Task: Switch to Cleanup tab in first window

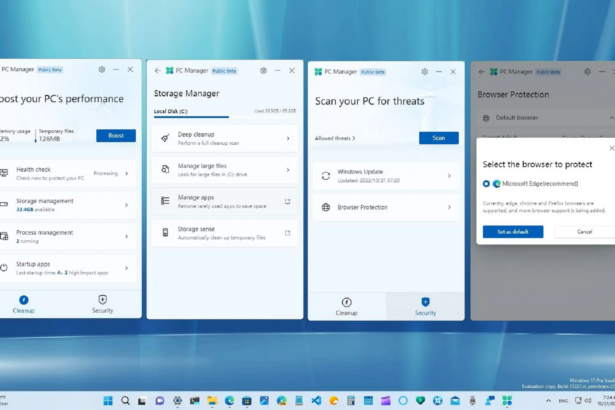Action: tap(24, 304)
